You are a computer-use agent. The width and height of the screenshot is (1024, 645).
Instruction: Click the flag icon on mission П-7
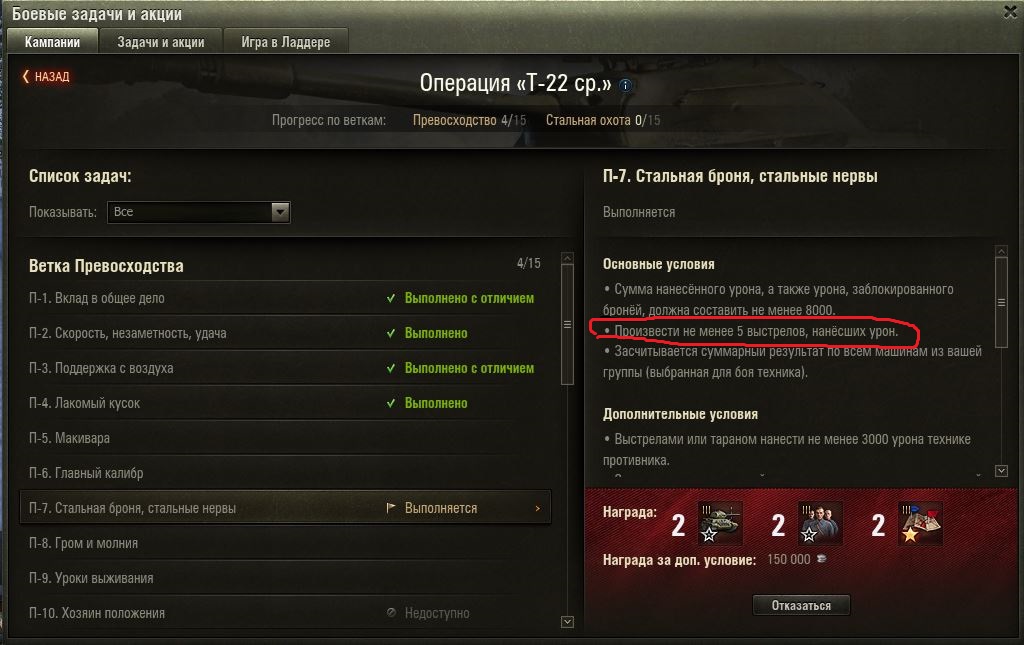coord(391,507)
